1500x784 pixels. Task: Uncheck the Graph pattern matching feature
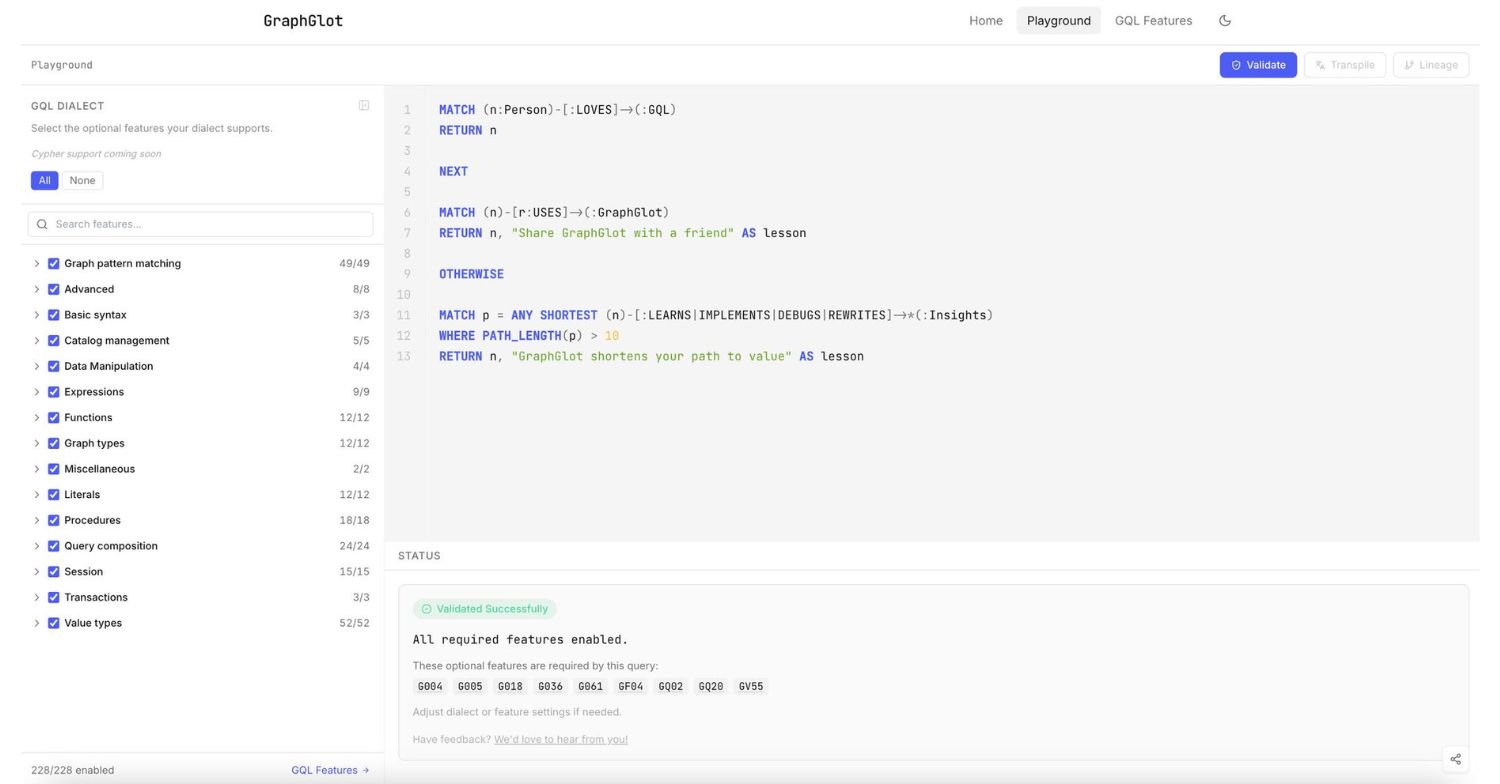[54, 263]
